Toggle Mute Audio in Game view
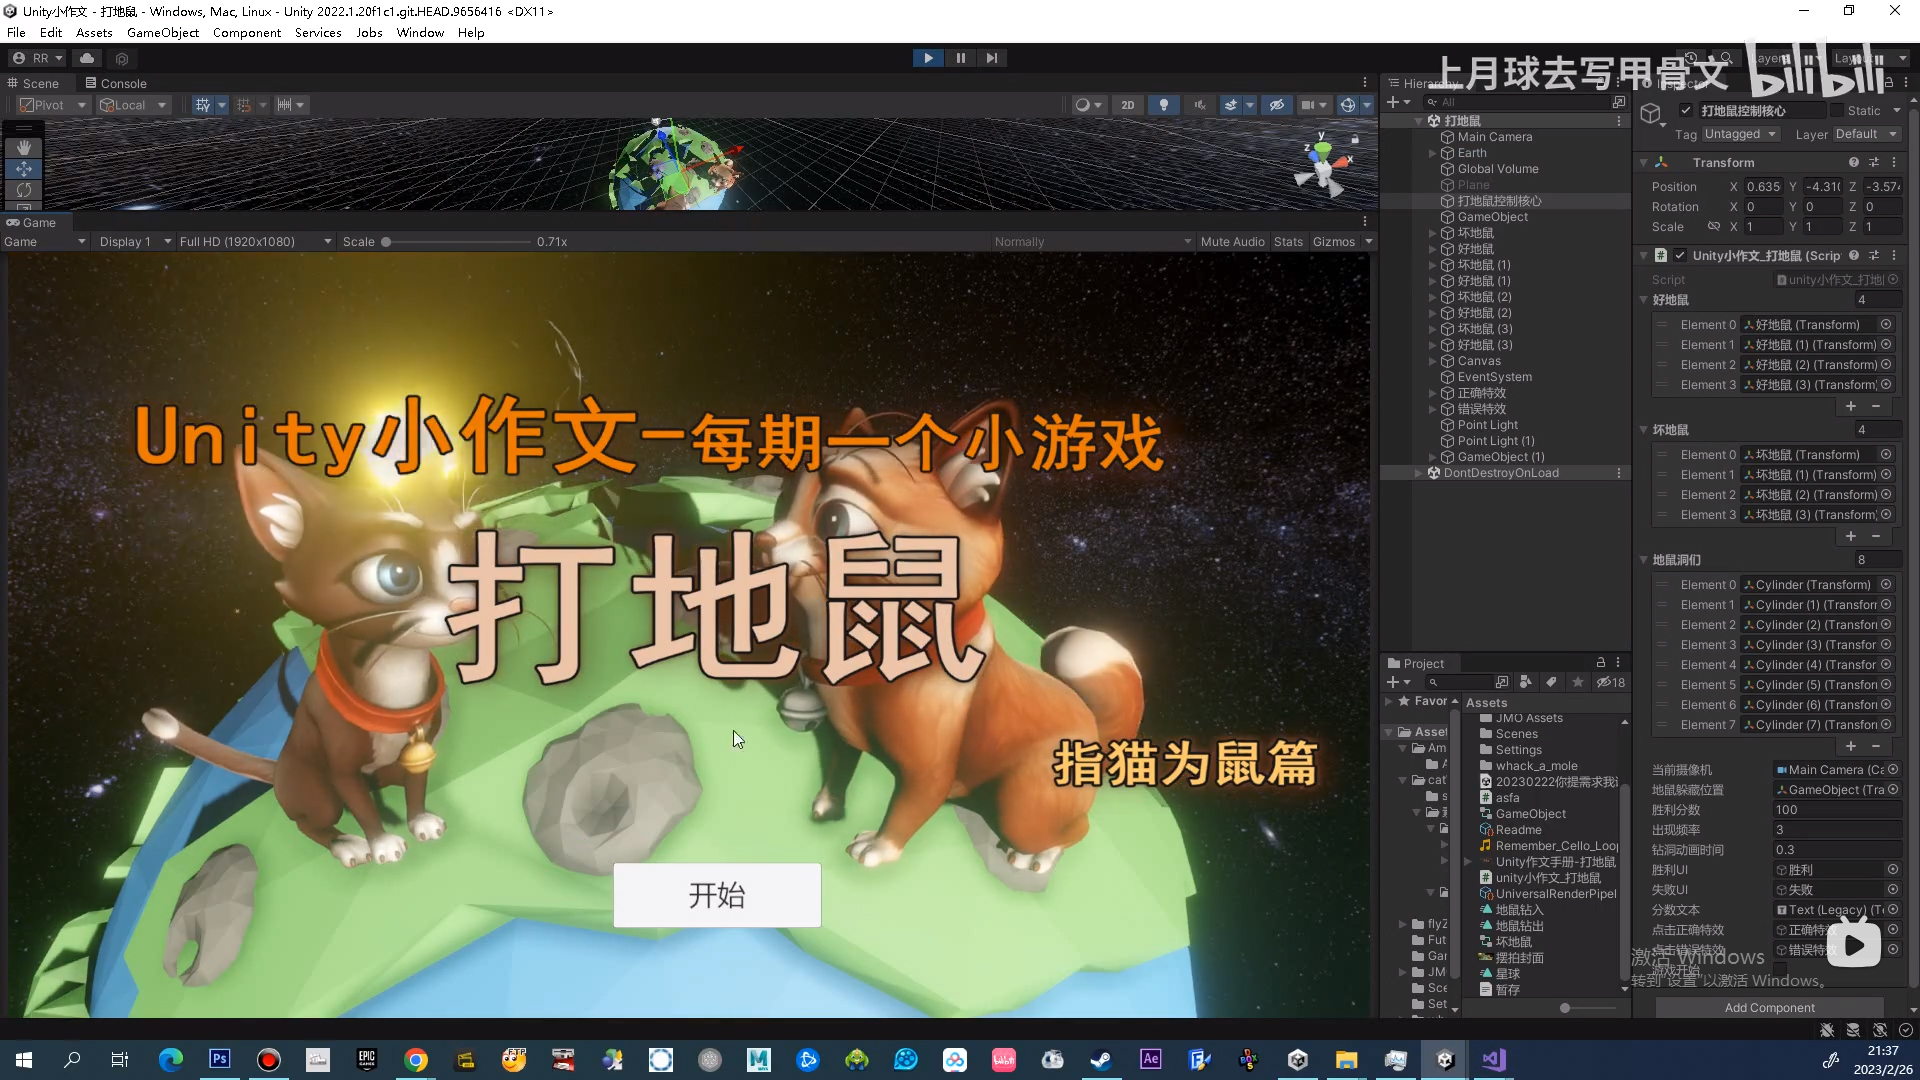1920x1080 pixels. point(1232,242)
